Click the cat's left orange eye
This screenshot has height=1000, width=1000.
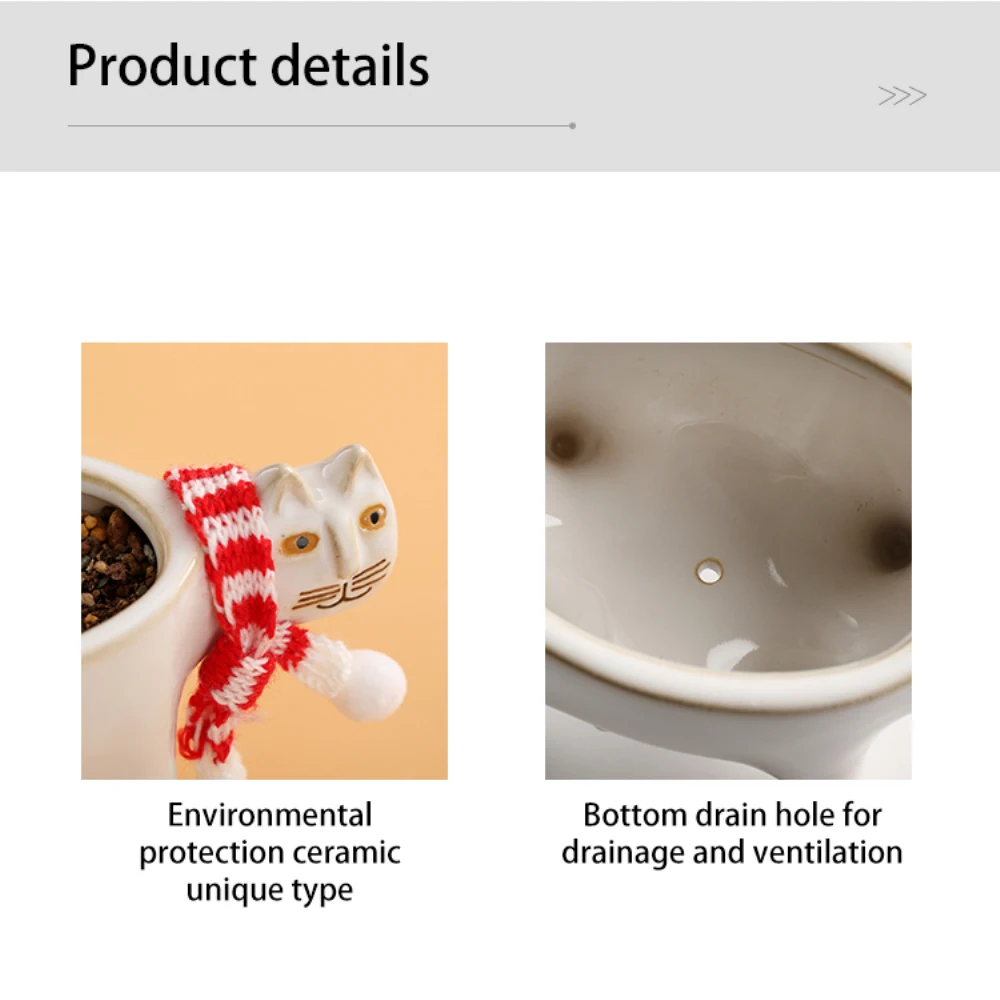click(300, 543)
